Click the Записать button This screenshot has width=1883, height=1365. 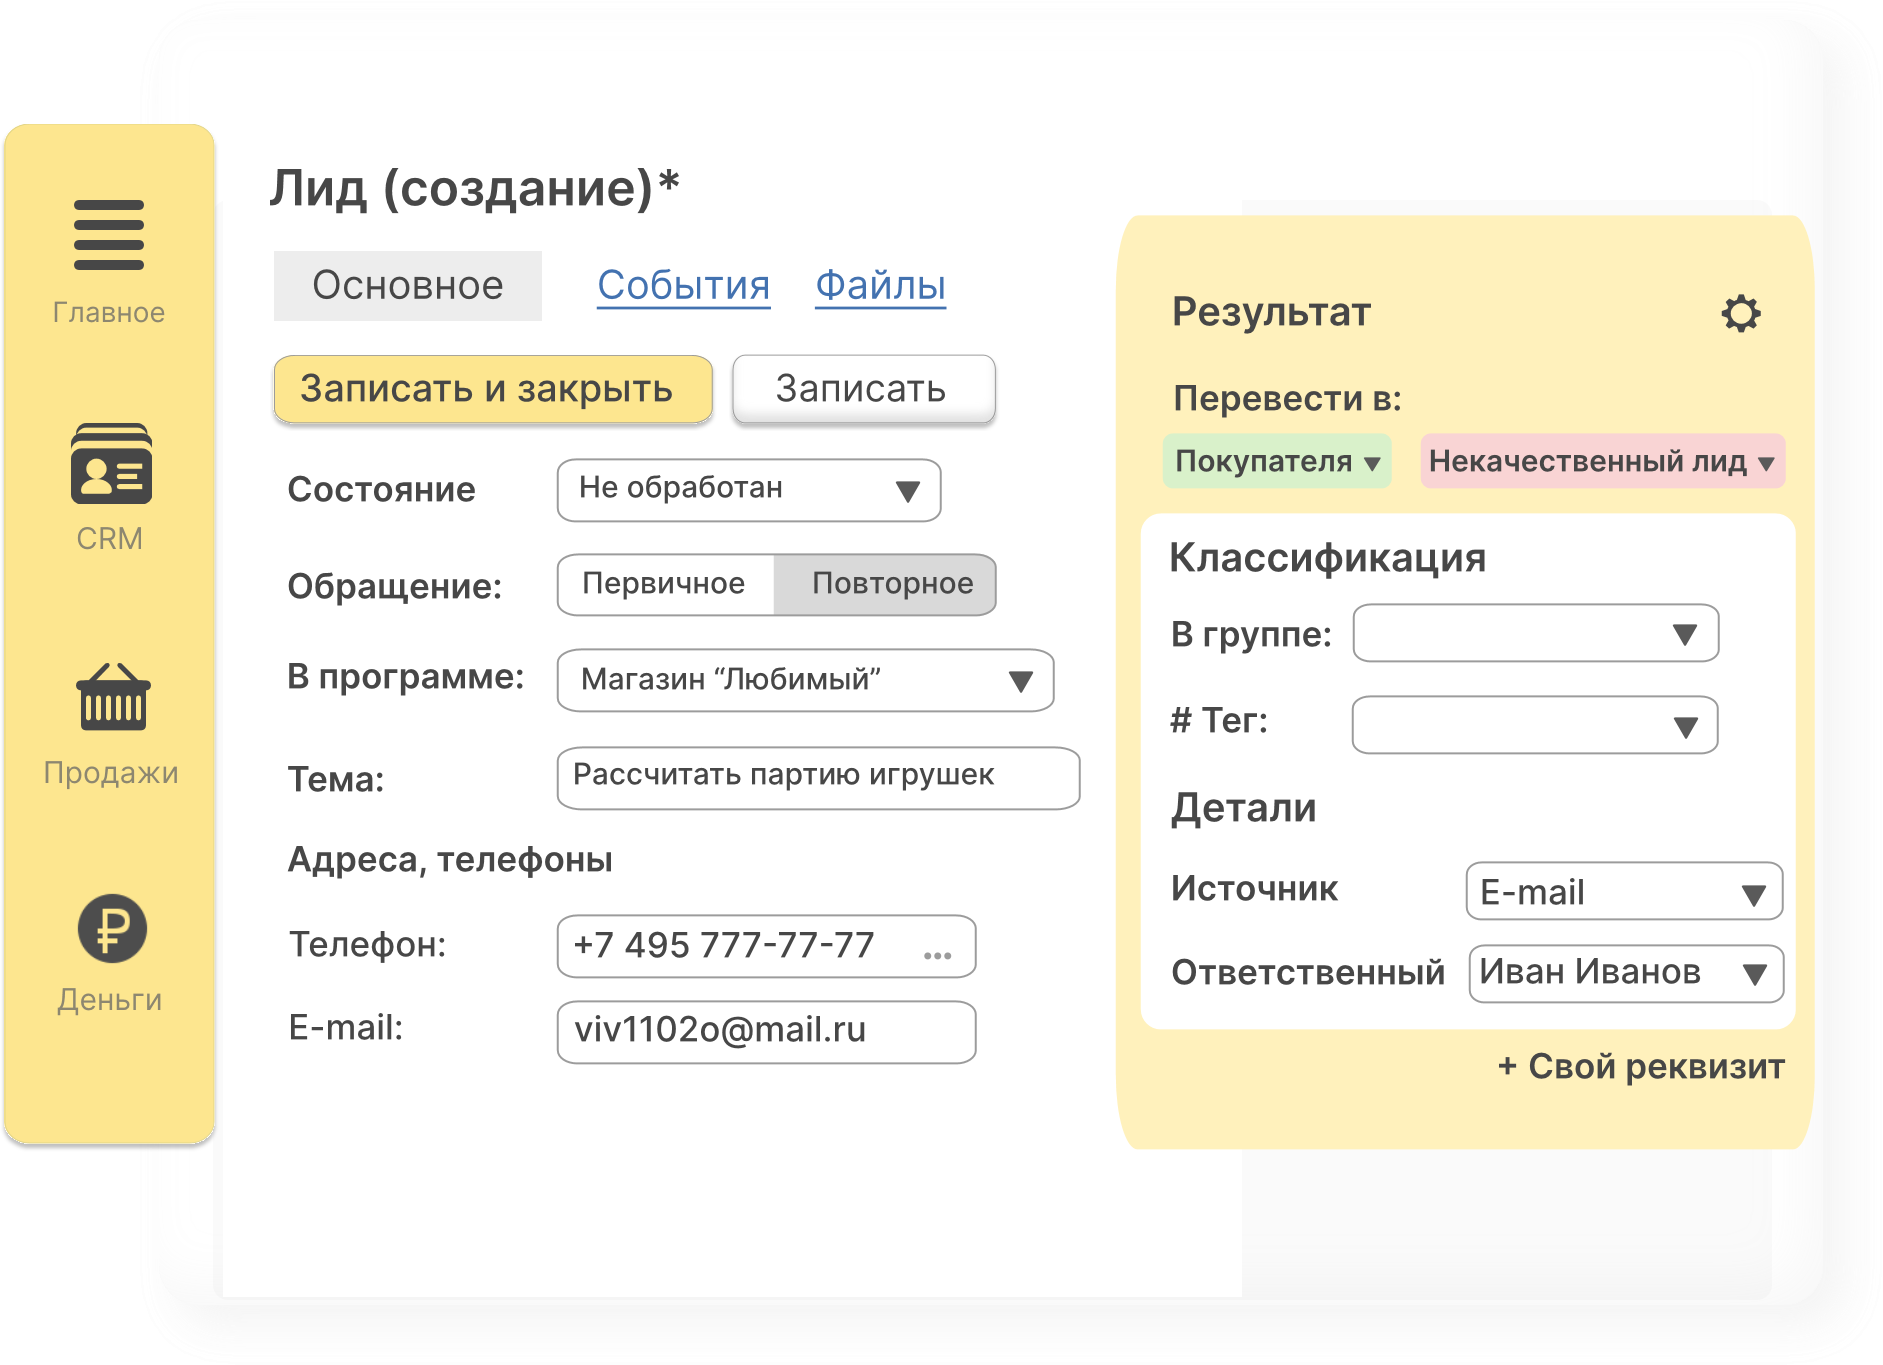pos(863,389)
